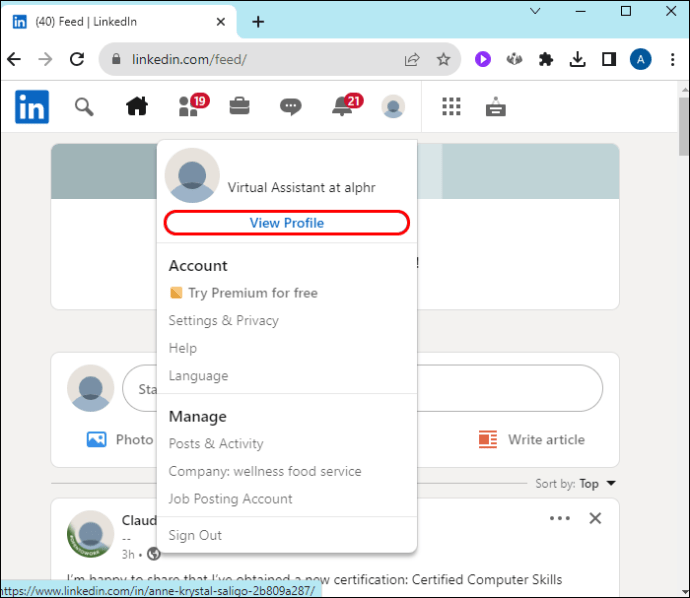The image size is (690, 598).
Task: Click Sign Out
Action: point(195,536)
